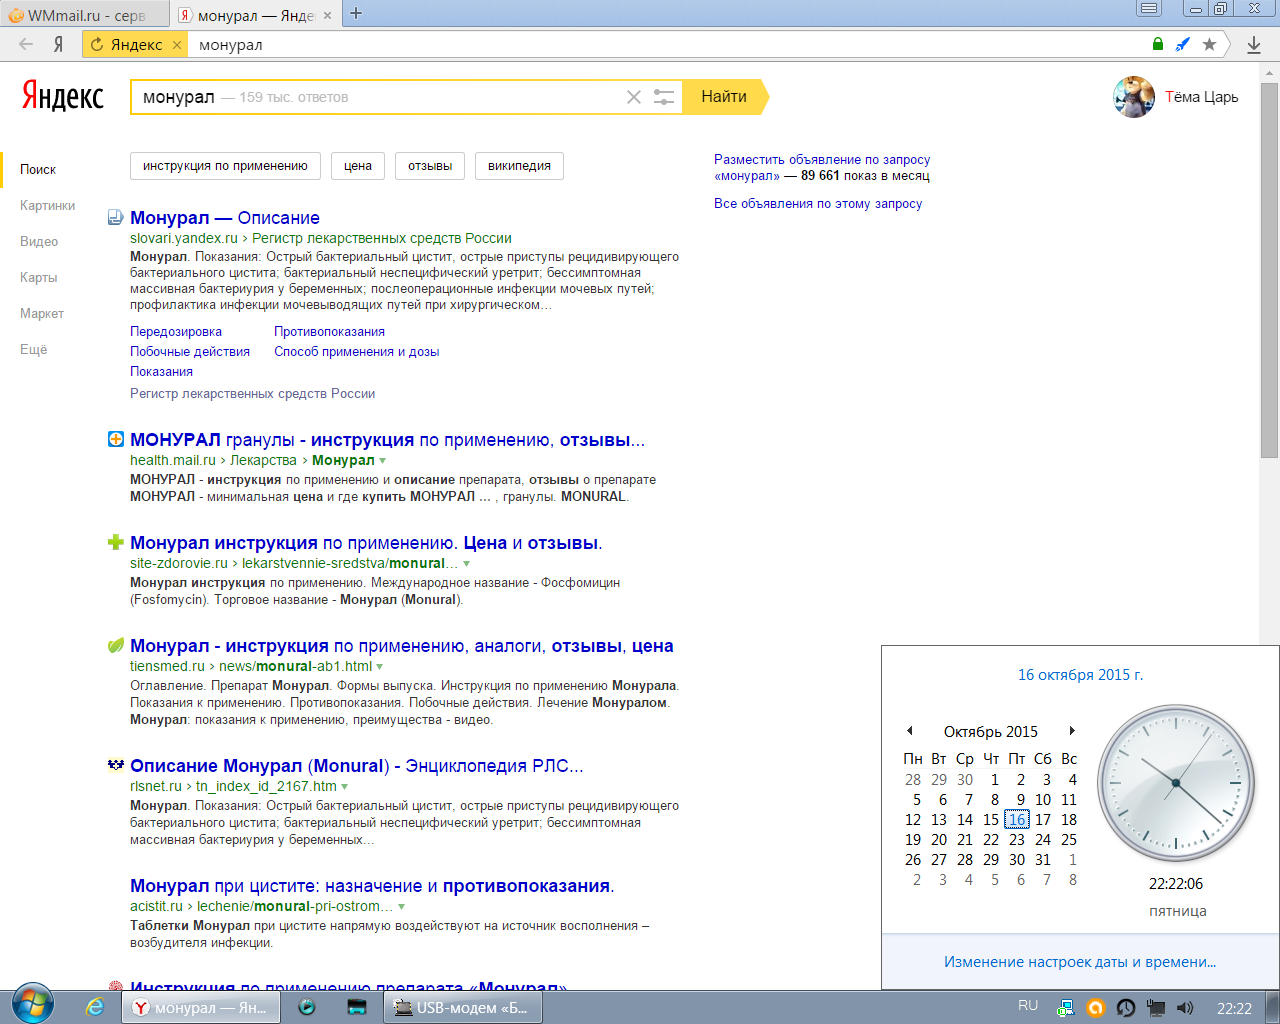Select the Поиск section
This screenshot has width=1280, height=1024.
point(38,169)
